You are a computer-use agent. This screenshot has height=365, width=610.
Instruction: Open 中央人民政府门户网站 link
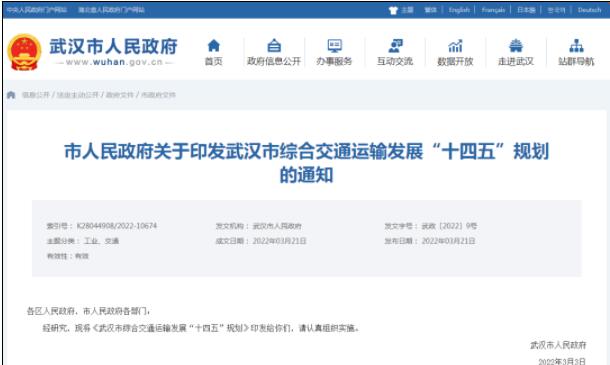pos(37,10)
